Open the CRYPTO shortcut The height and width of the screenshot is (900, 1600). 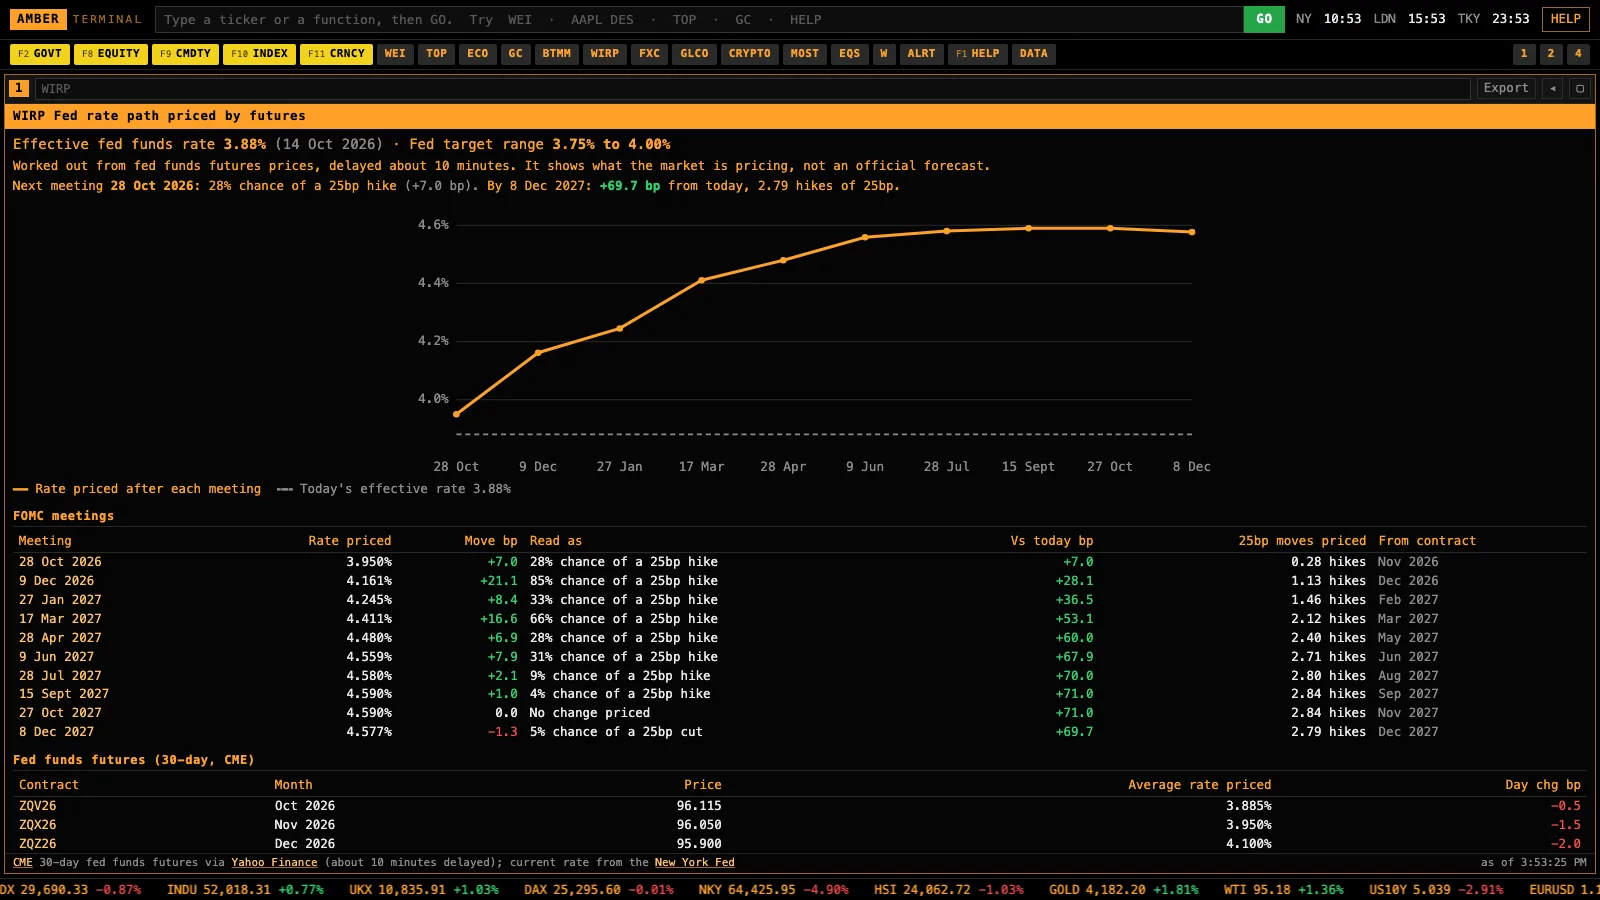click(750, 54)
